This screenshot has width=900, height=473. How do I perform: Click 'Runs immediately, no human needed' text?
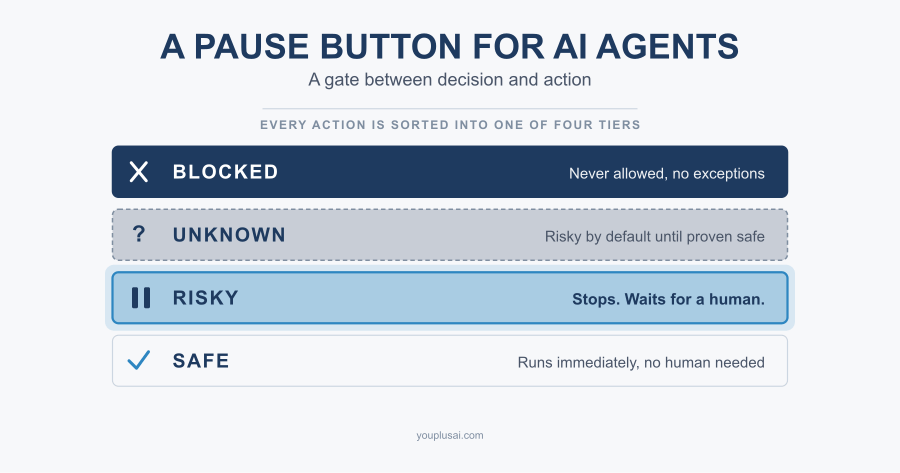[x=641, y=362]
